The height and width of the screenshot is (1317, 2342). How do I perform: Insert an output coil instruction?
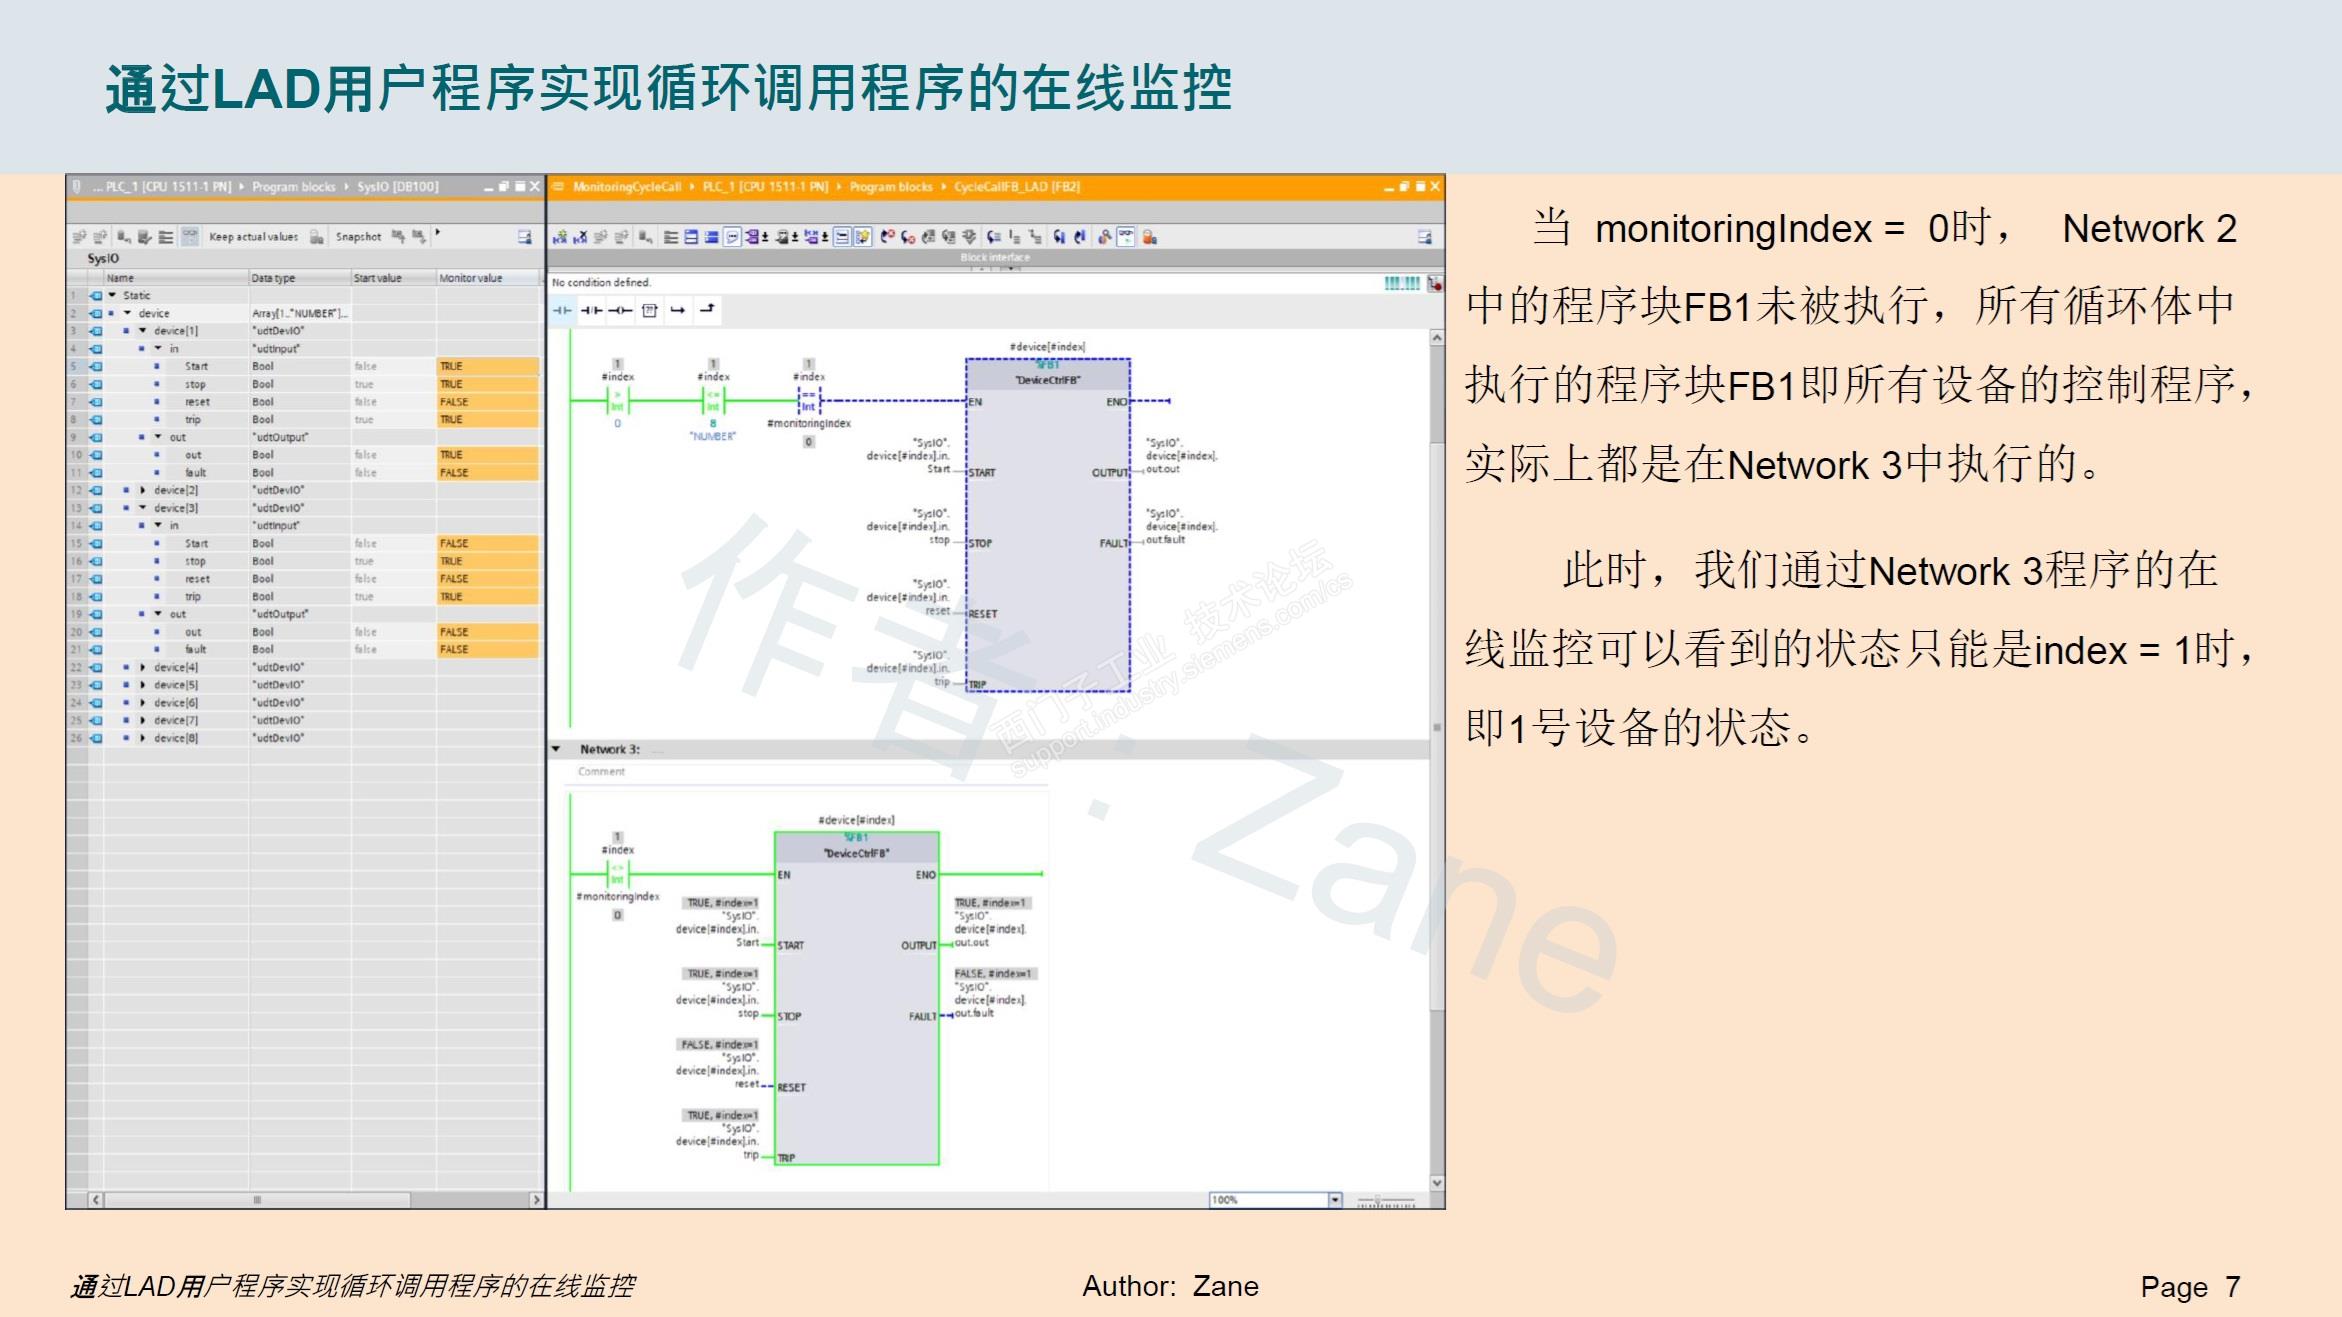[620, 310]
